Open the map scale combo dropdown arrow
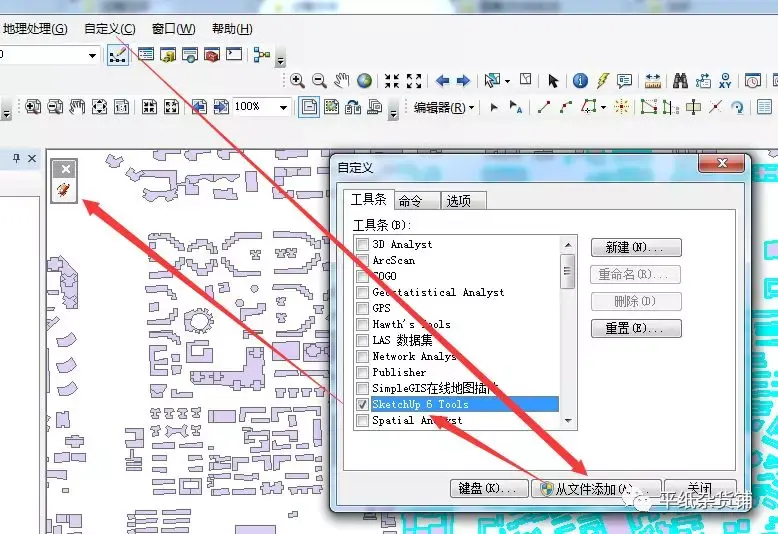The width and height of the screenshot is (778, 534). pos(92,55)
